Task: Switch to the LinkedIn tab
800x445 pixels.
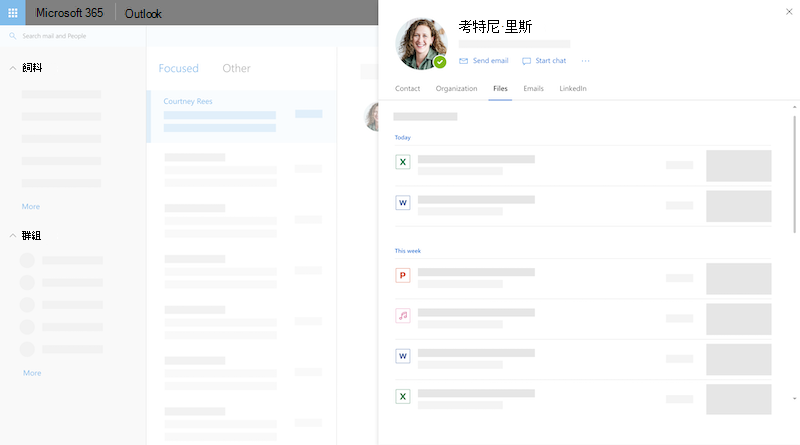Action: click(x=572, y=88)
